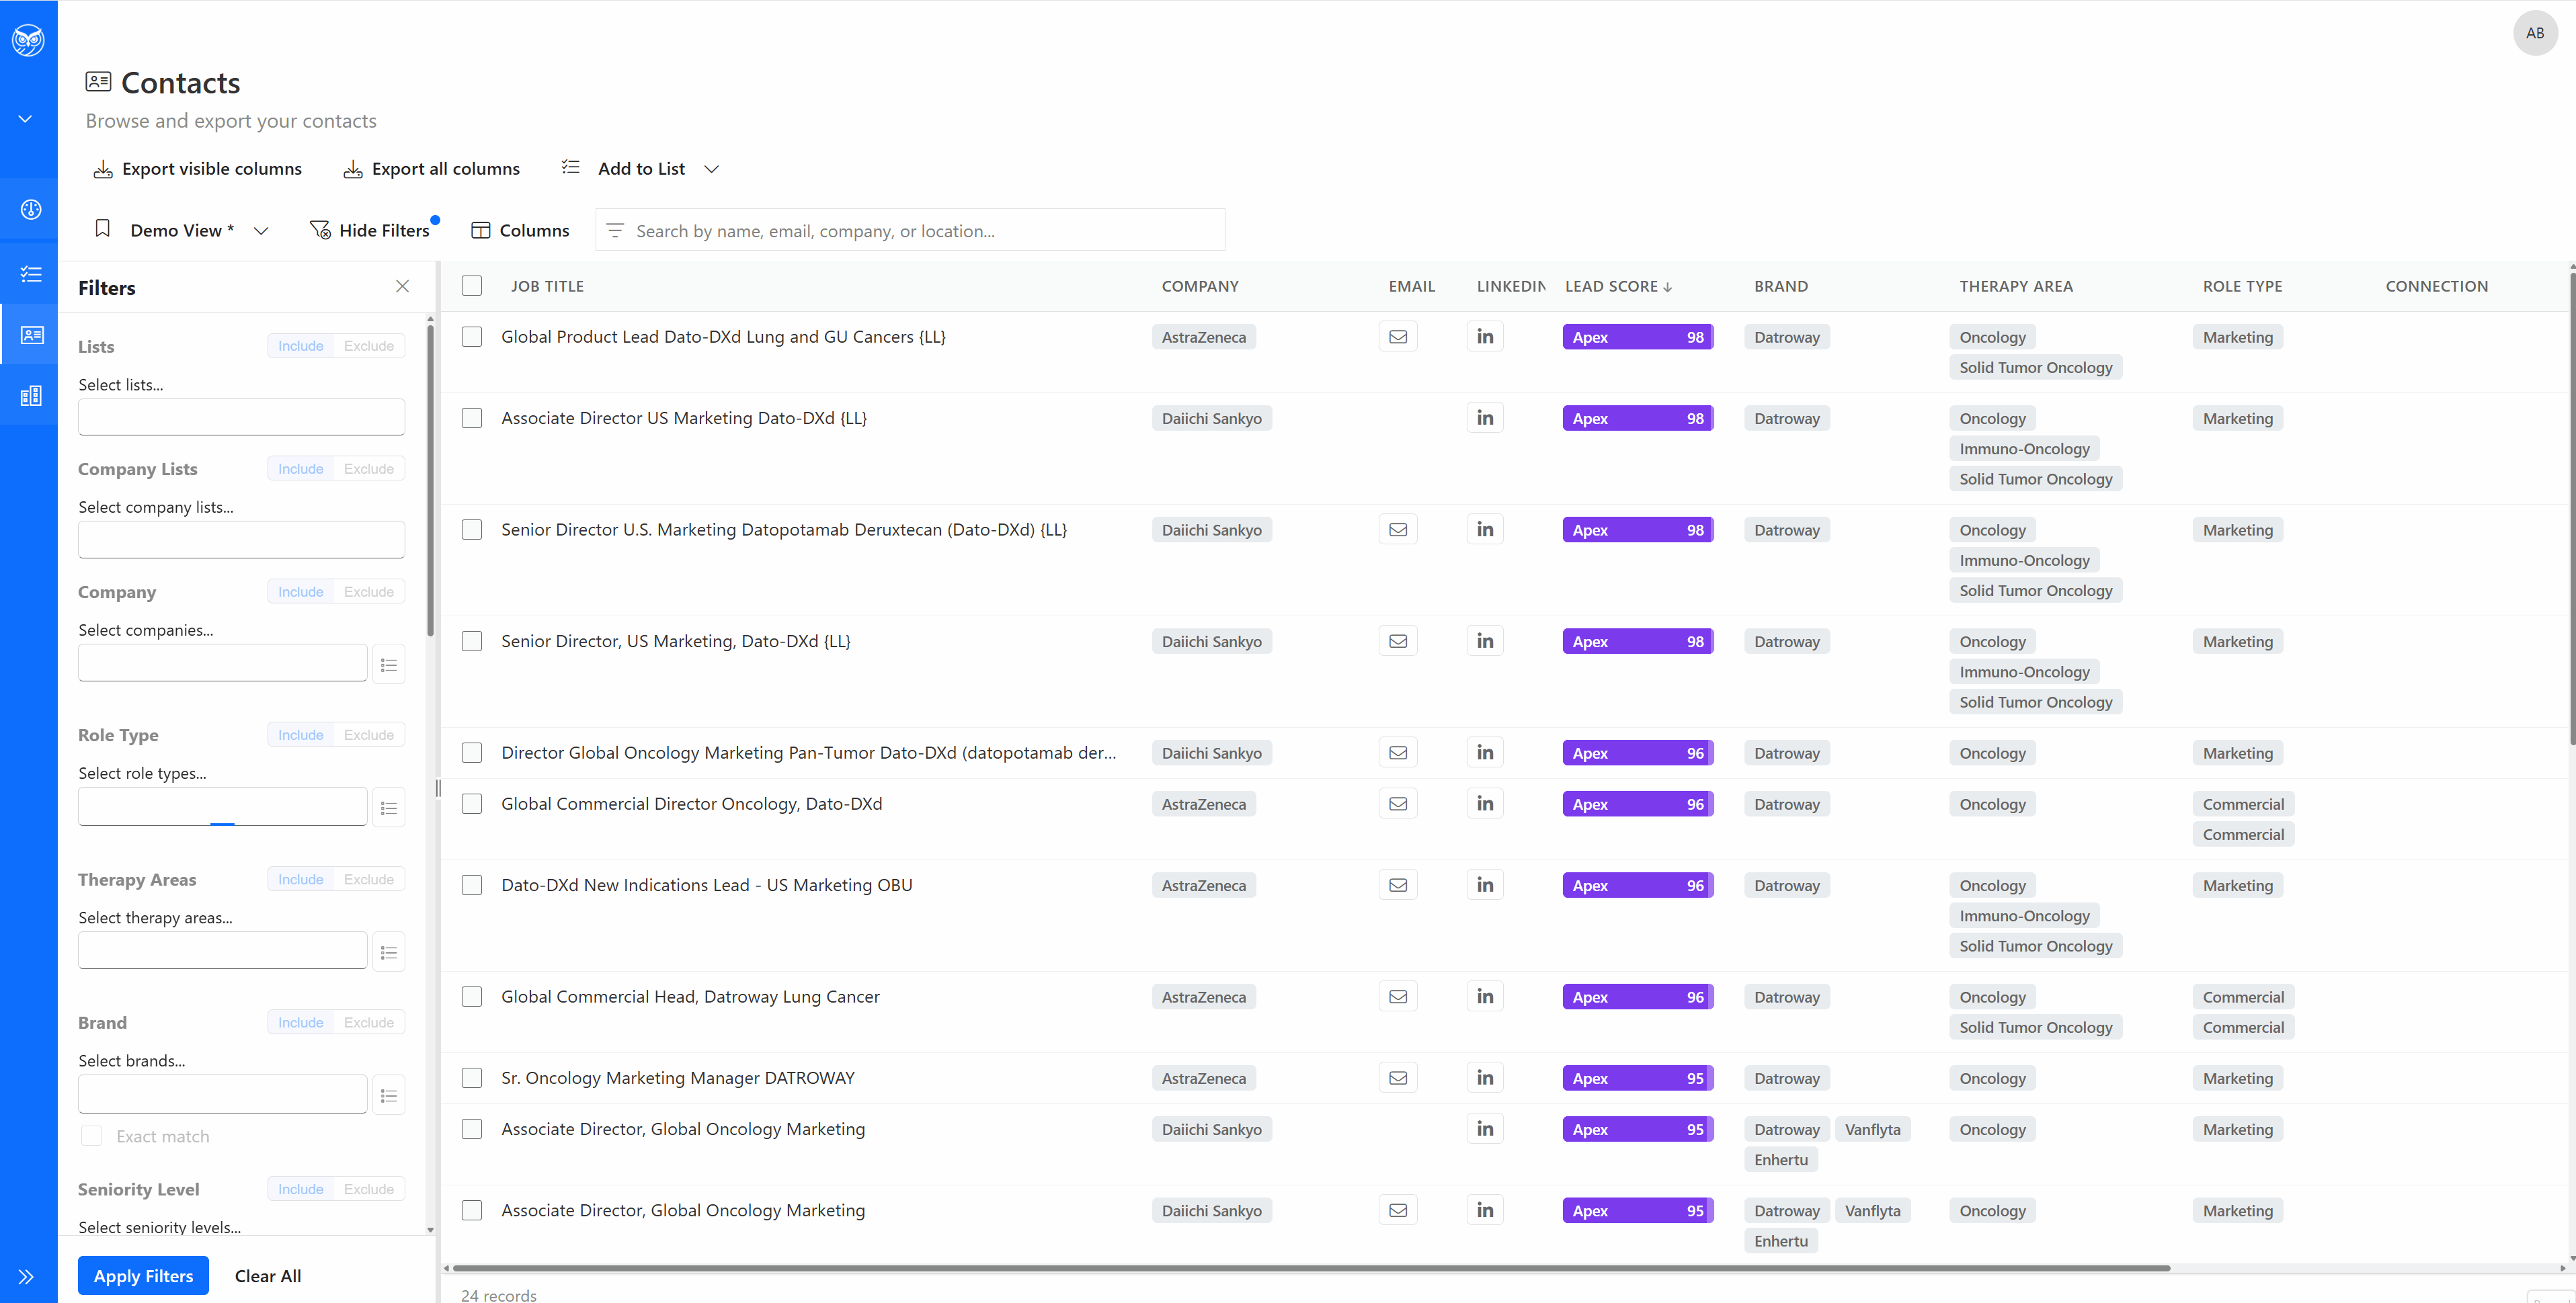
Task: Open the therapy areas list picker icon
Action: [389, 953]
